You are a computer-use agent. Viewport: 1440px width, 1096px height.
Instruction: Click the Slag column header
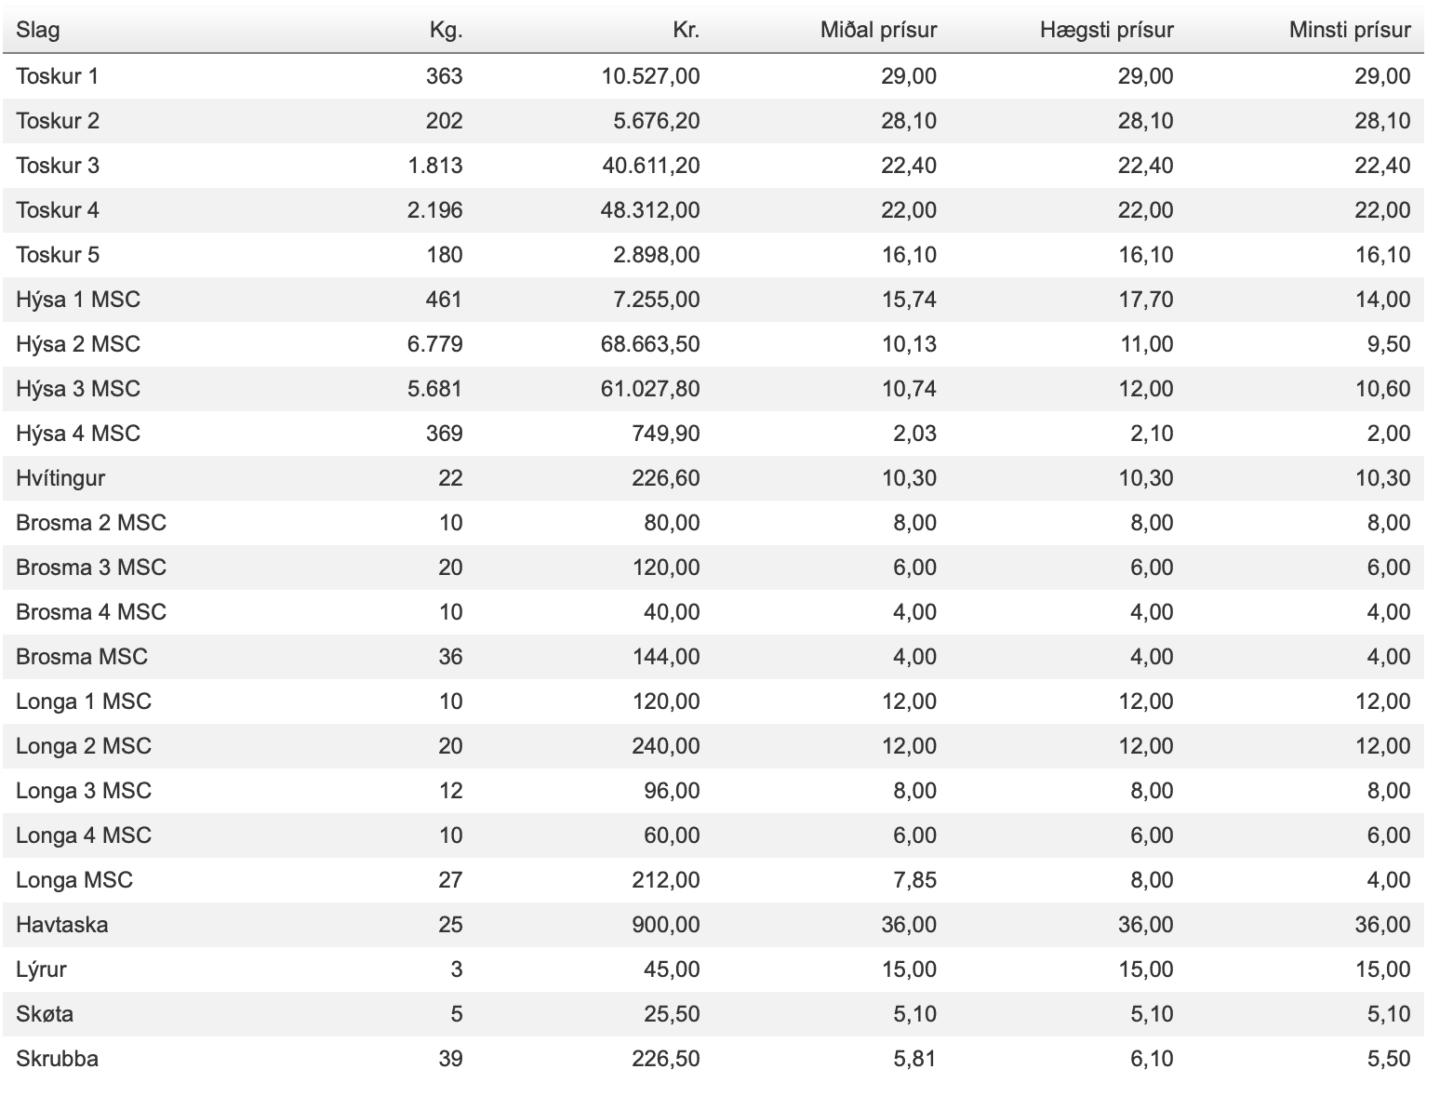point(38,30)
